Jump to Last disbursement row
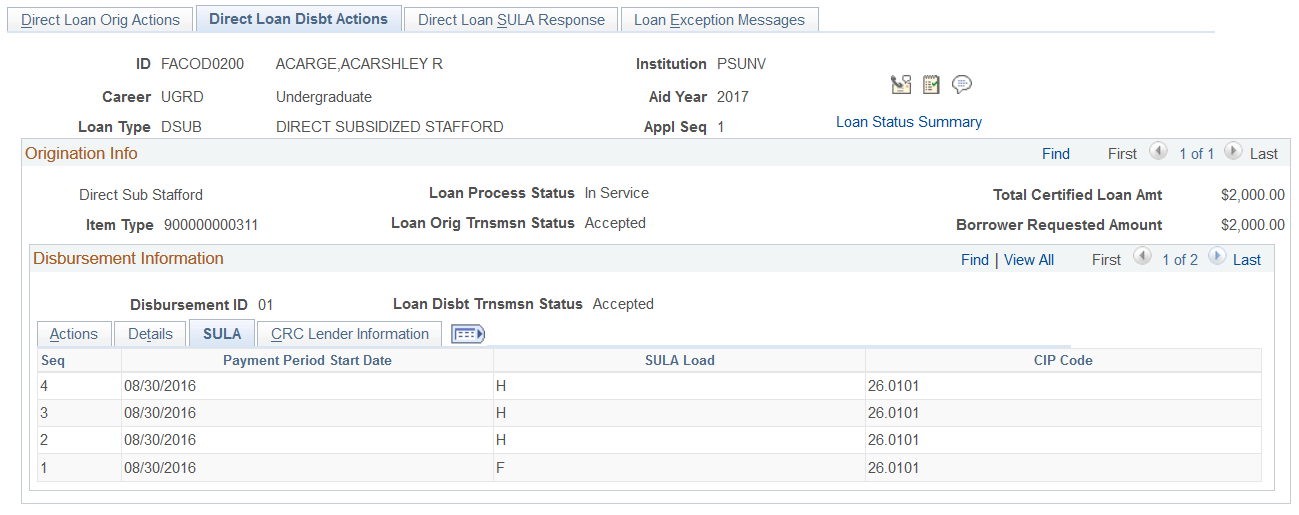1299x515 pixels. click(1246, 260)
